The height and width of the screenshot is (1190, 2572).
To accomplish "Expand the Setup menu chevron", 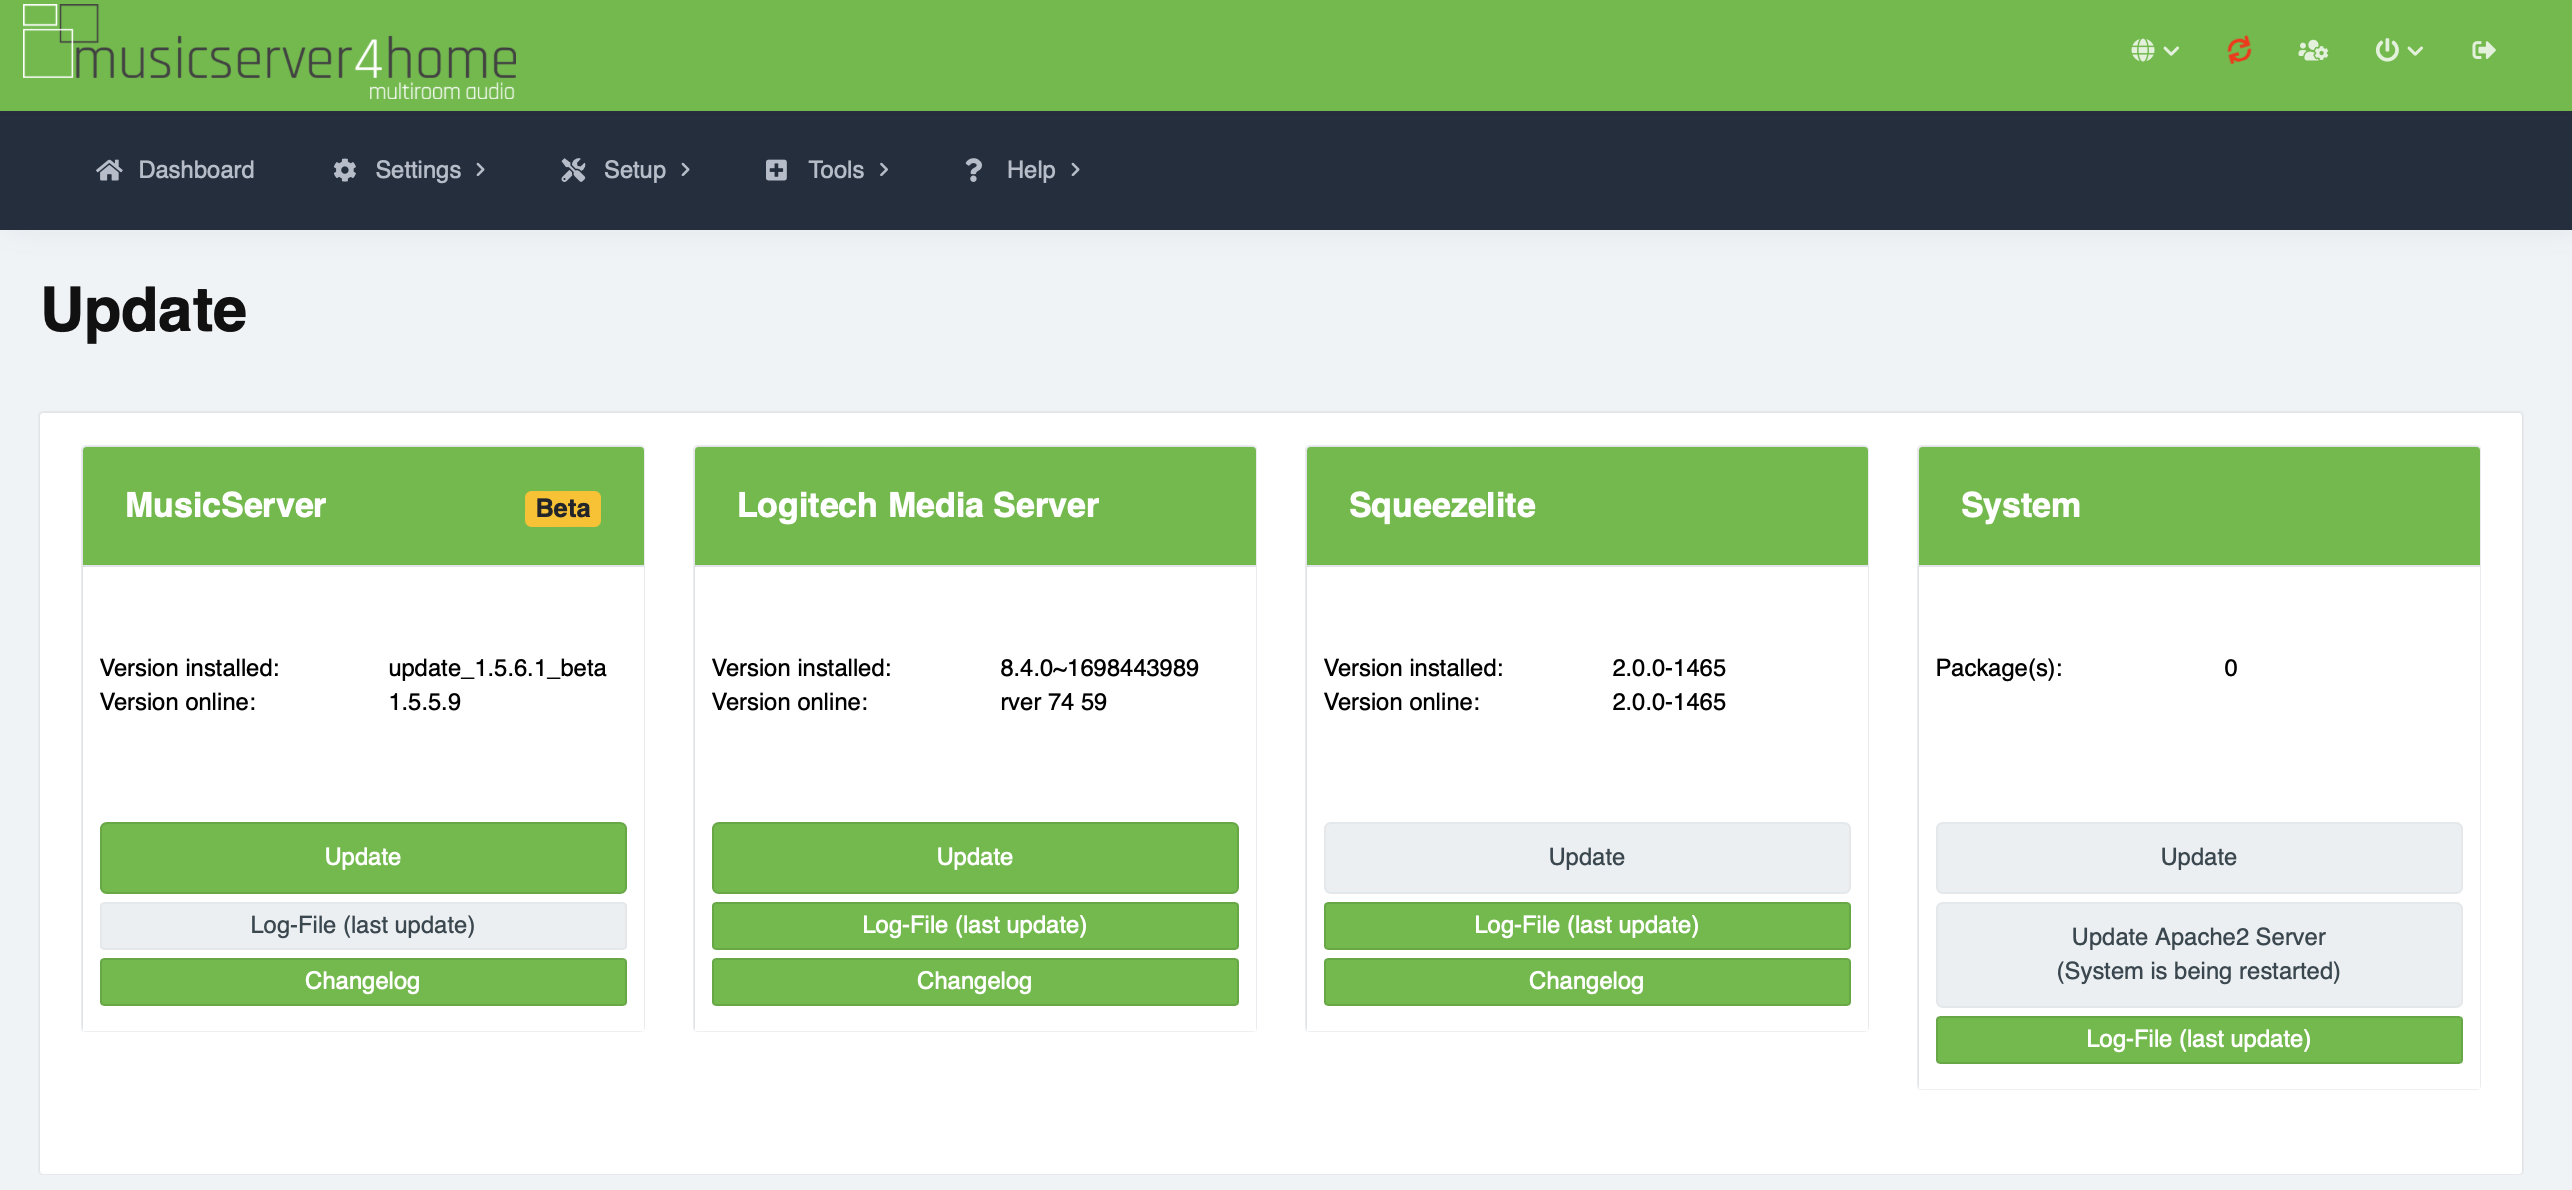I will (686, 170).
